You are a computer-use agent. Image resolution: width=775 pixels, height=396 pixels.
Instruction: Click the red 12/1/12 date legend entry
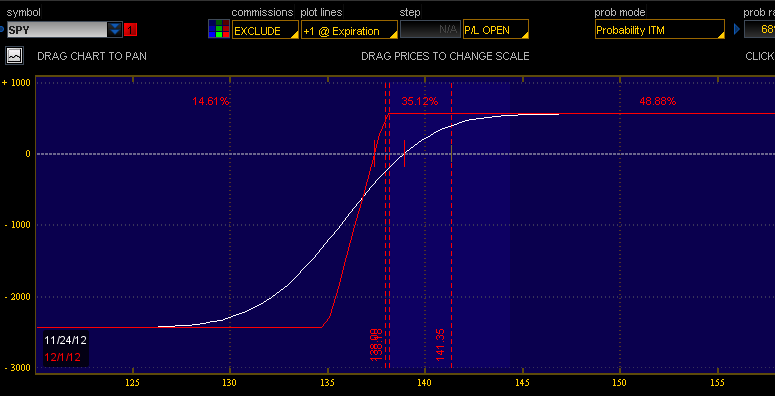point(62,356)
